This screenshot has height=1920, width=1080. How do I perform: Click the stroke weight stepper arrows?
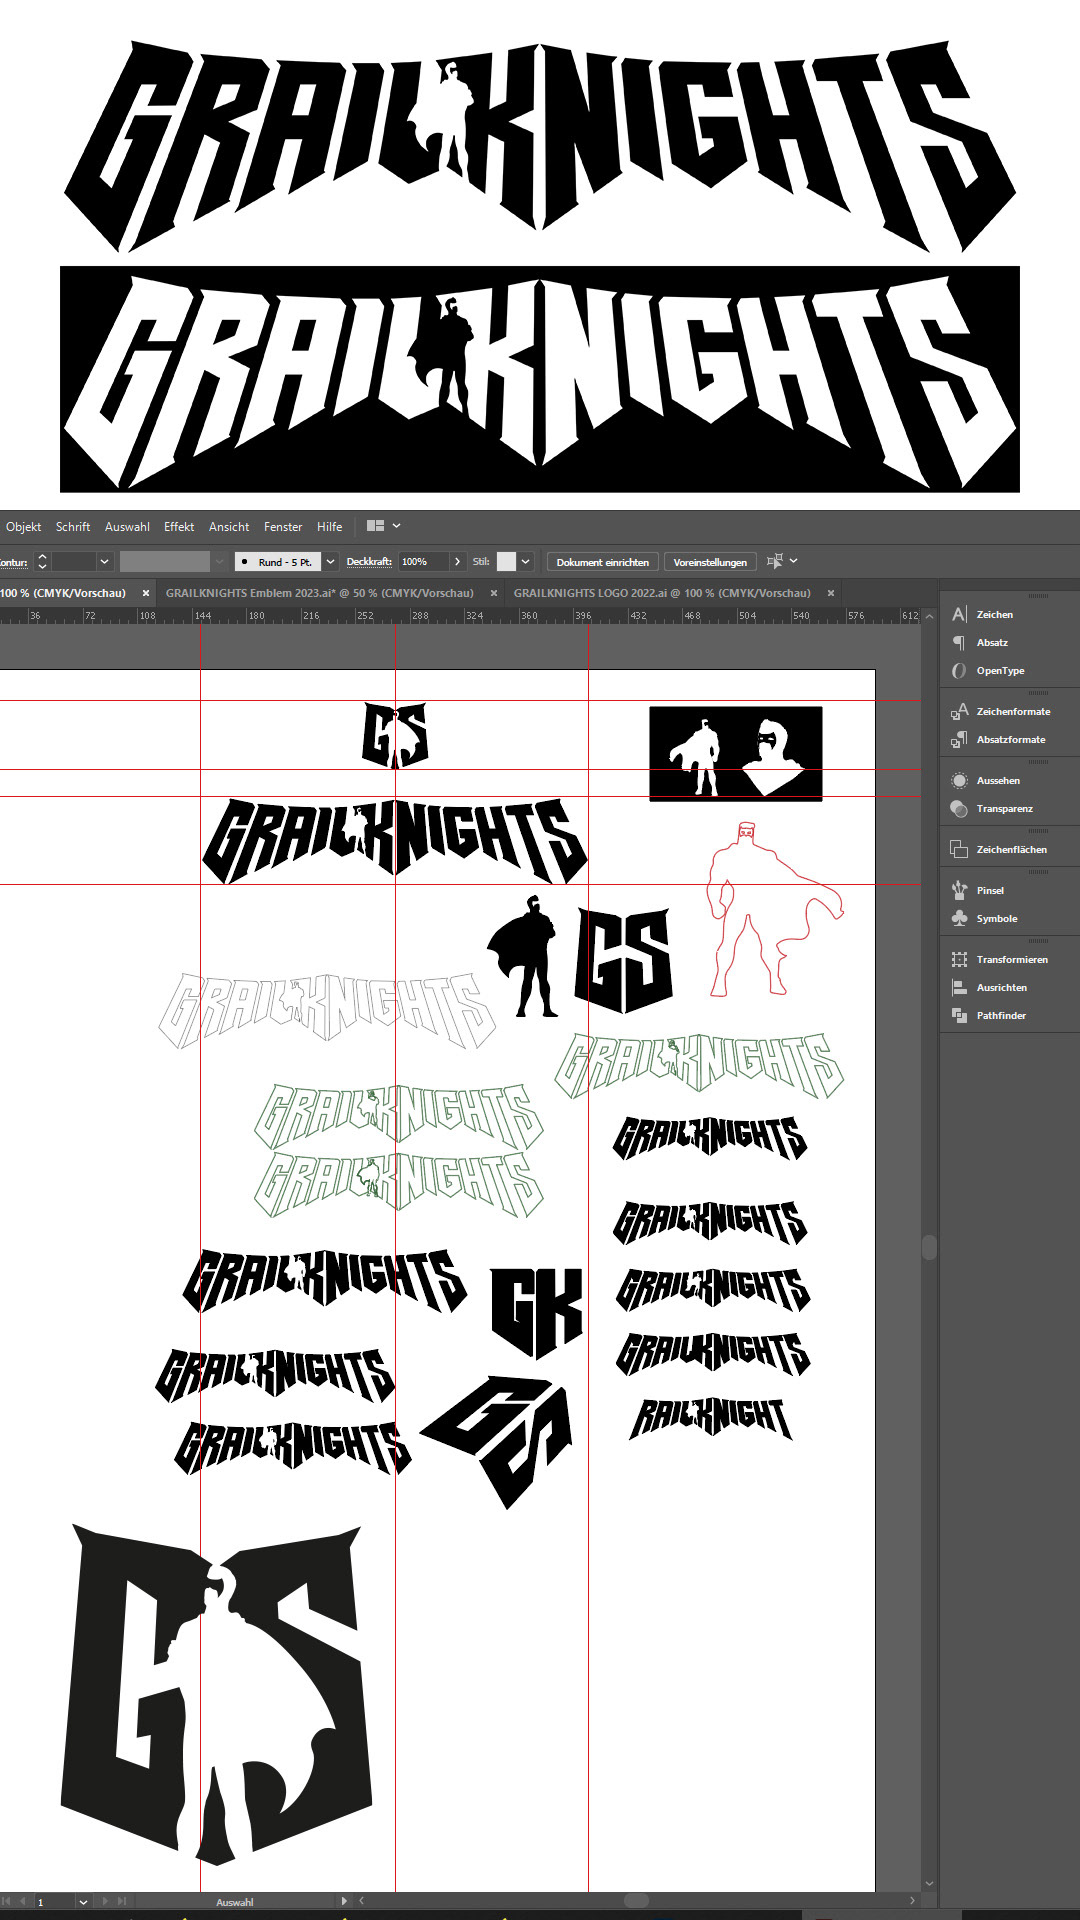coord(42,562)
